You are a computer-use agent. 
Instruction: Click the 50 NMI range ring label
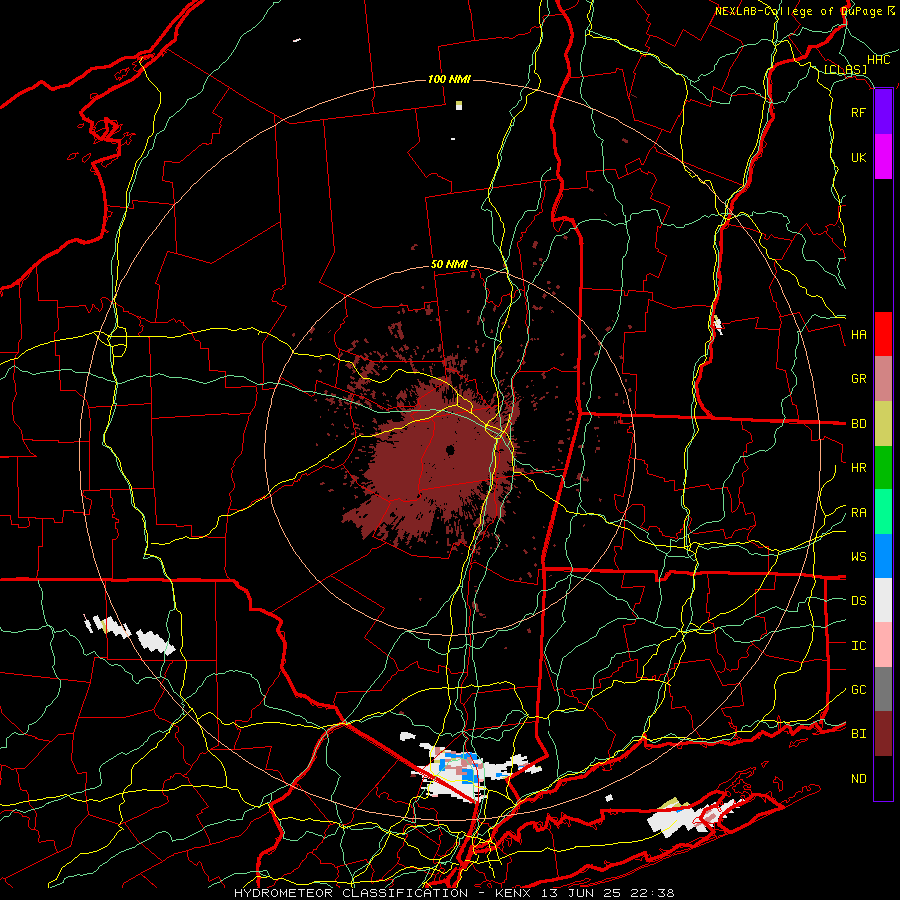[449, 264]
